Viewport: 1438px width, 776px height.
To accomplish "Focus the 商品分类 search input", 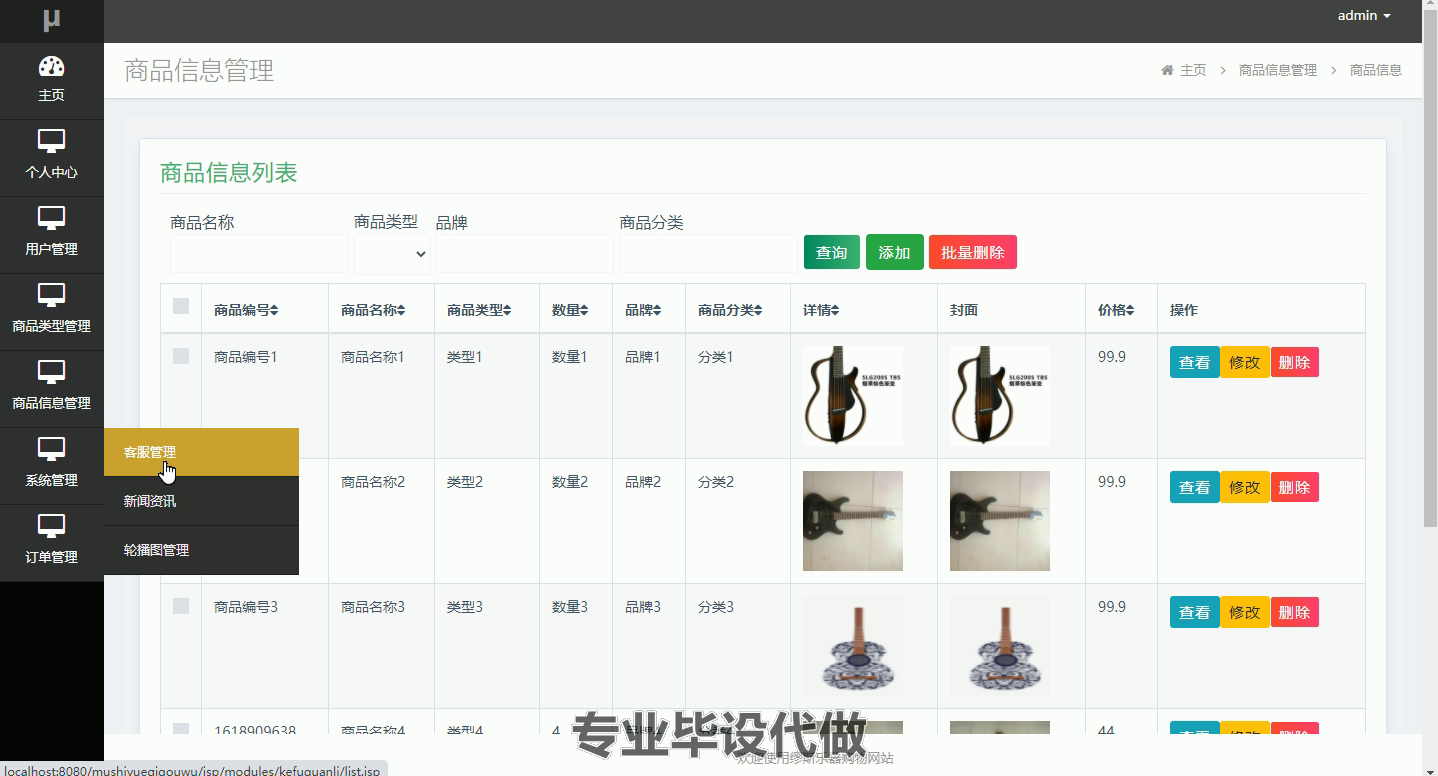I will pos(708,254).
